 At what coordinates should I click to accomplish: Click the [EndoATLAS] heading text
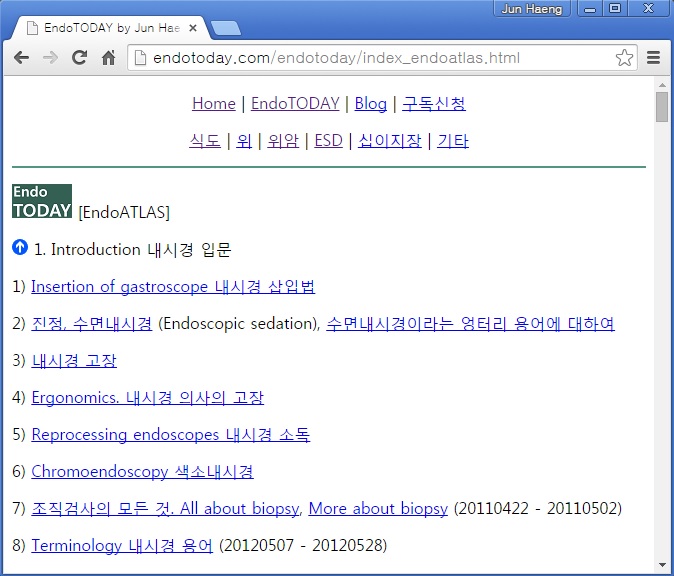(x=124, y=212)
